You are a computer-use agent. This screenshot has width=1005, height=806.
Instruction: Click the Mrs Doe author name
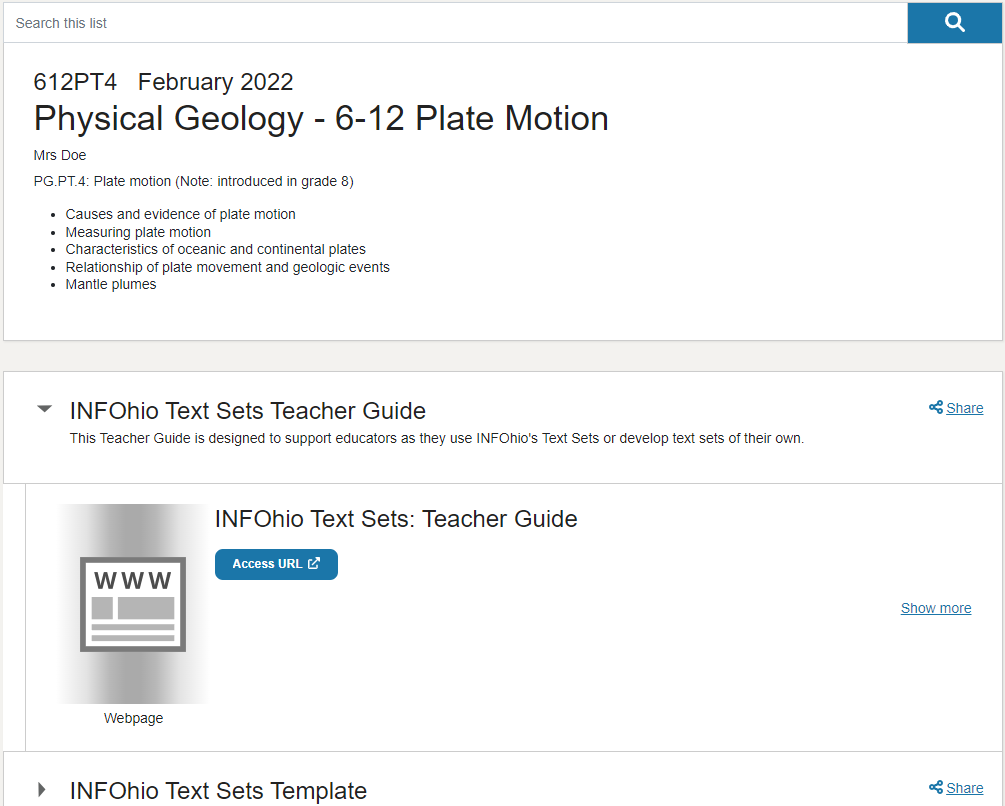coord(60,155)
